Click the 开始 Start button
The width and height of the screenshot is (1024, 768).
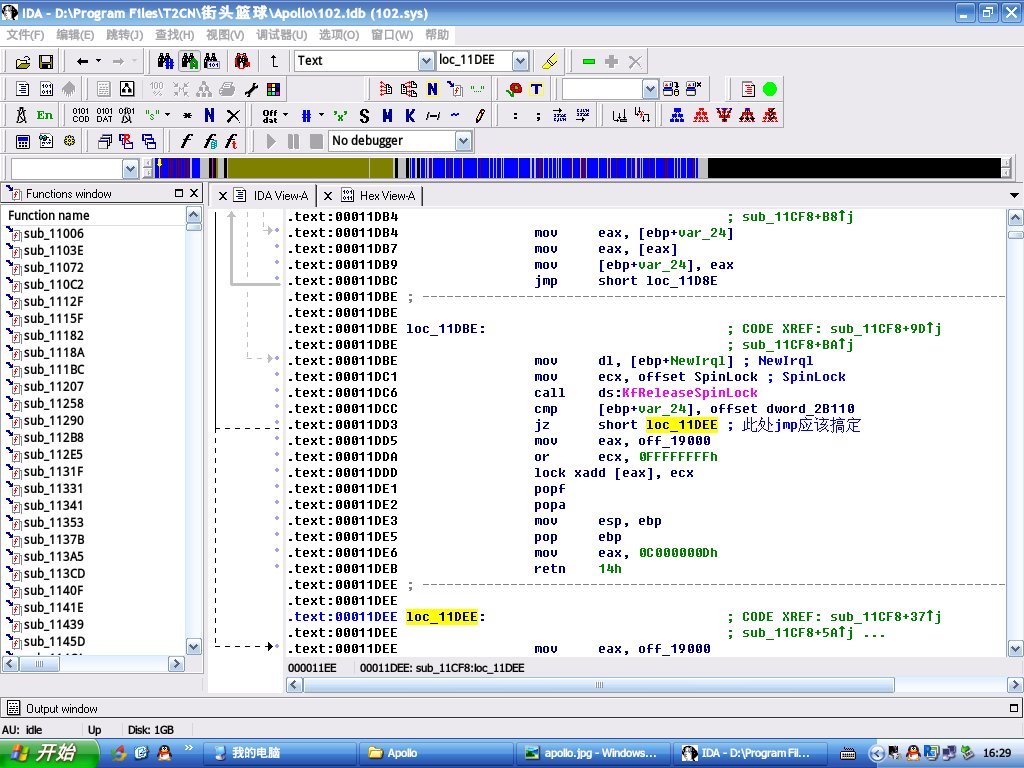coord(51,753)
